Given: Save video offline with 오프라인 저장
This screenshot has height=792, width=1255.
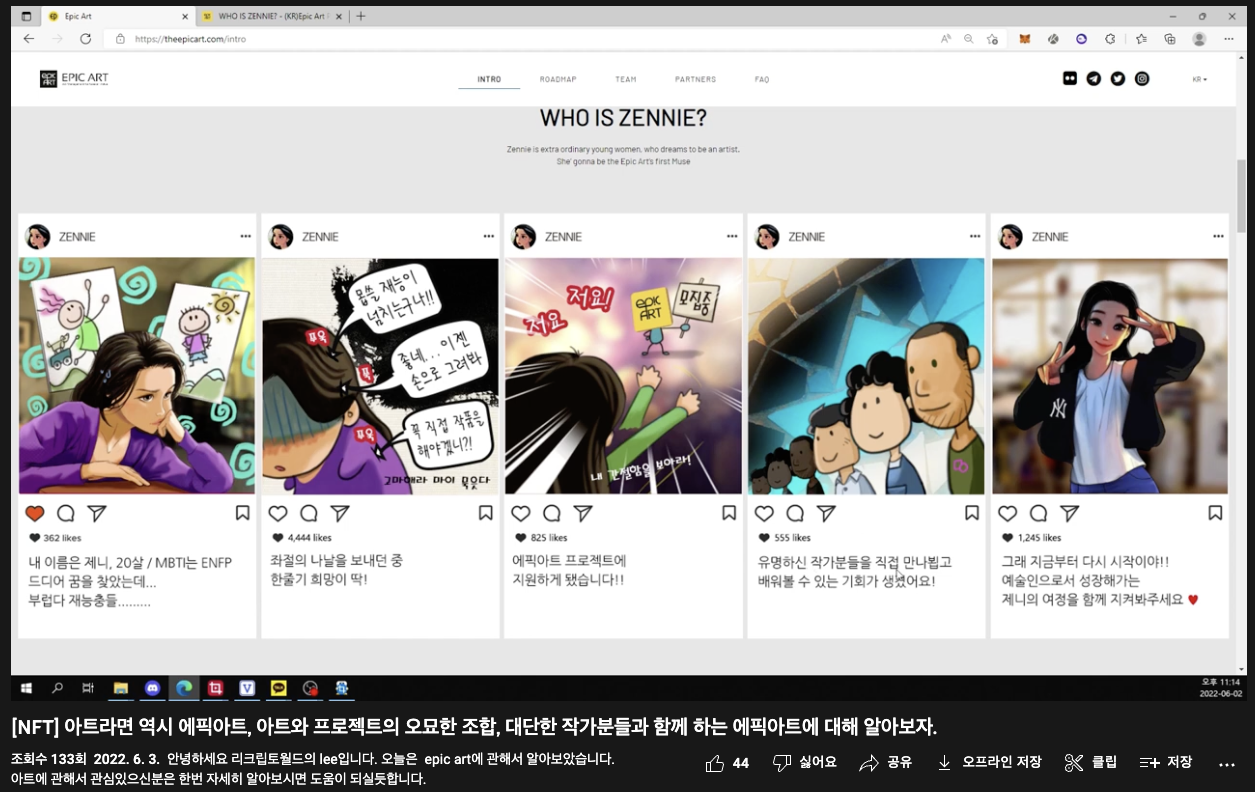Looking at the screenshot, I should [x=988, y=763].
